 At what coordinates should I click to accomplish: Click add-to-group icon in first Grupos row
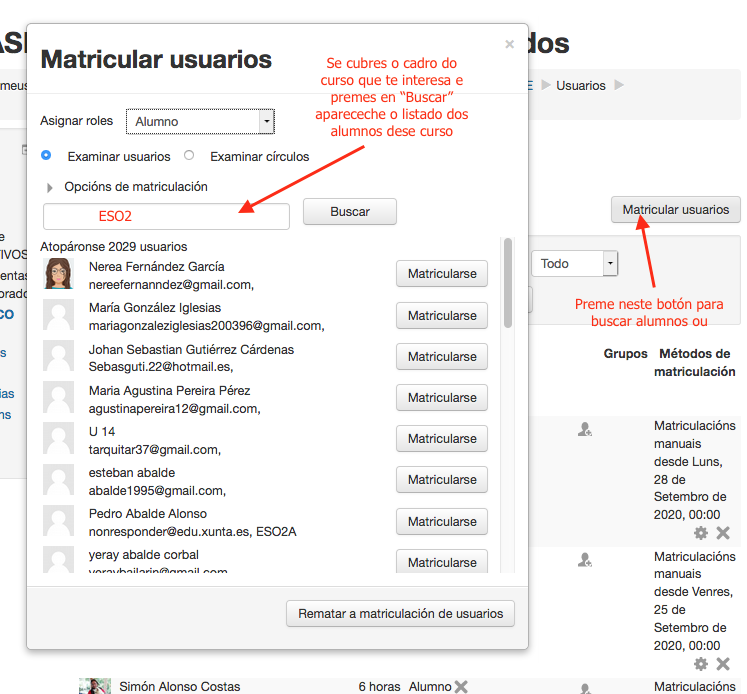585,429
